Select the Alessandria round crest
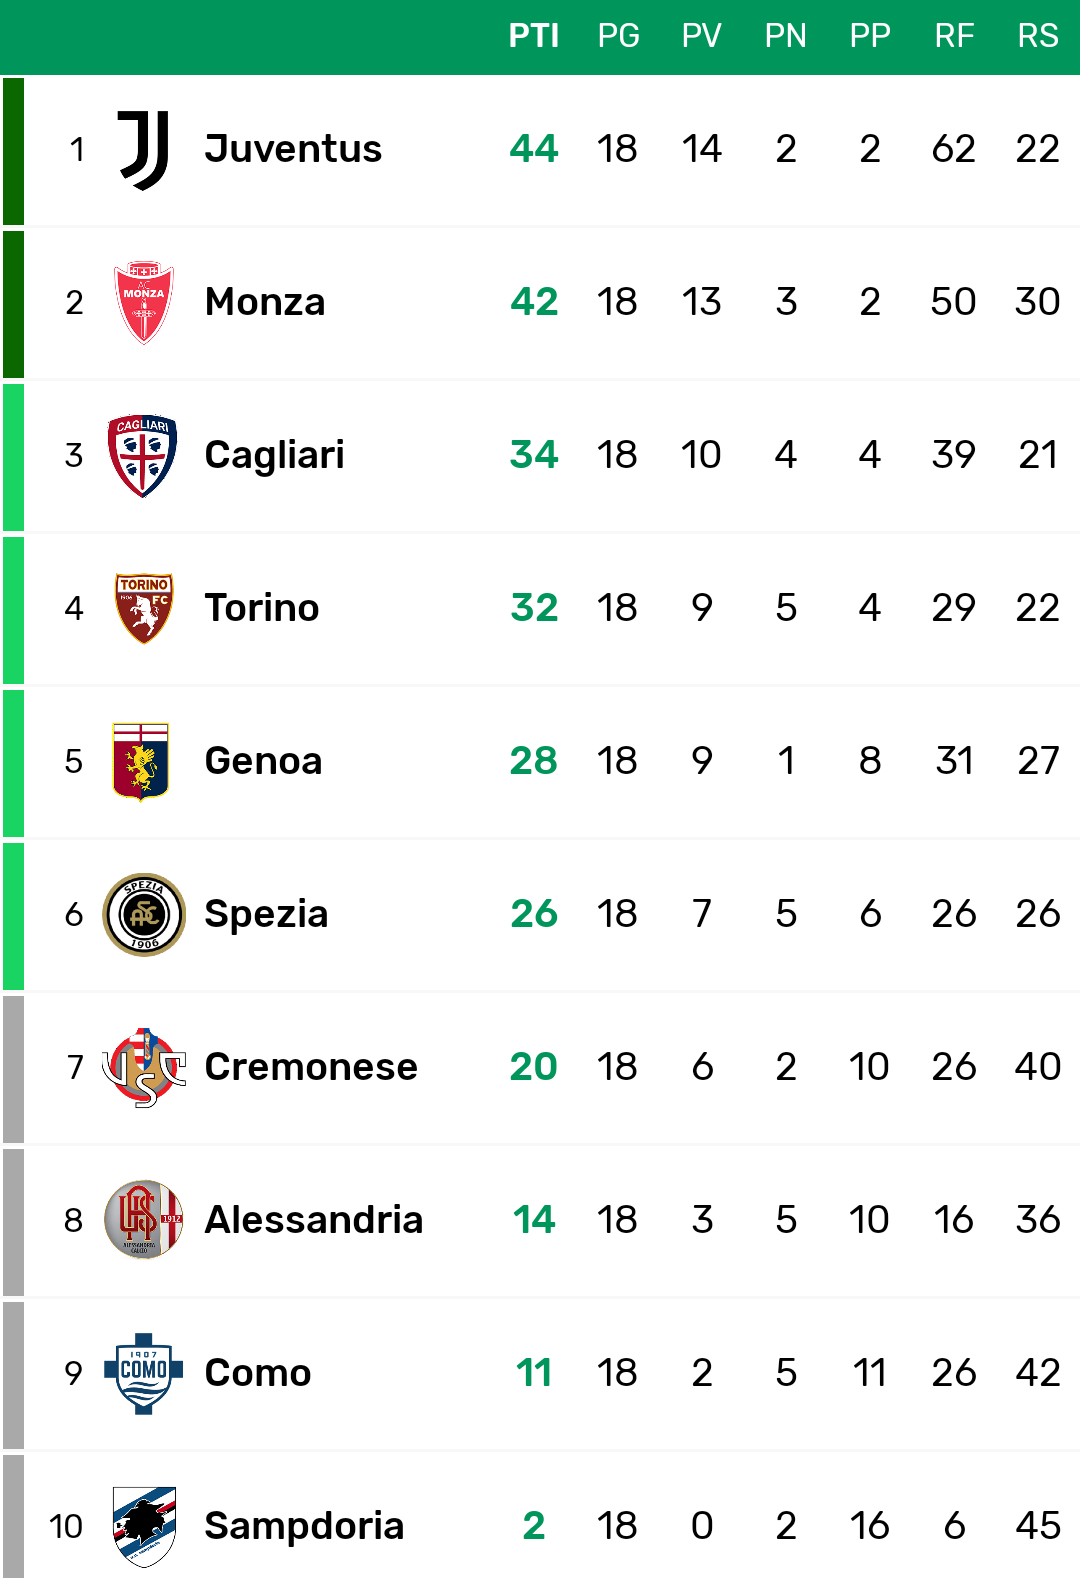Screen dimensions: 1080x1578 (144, 1220)
